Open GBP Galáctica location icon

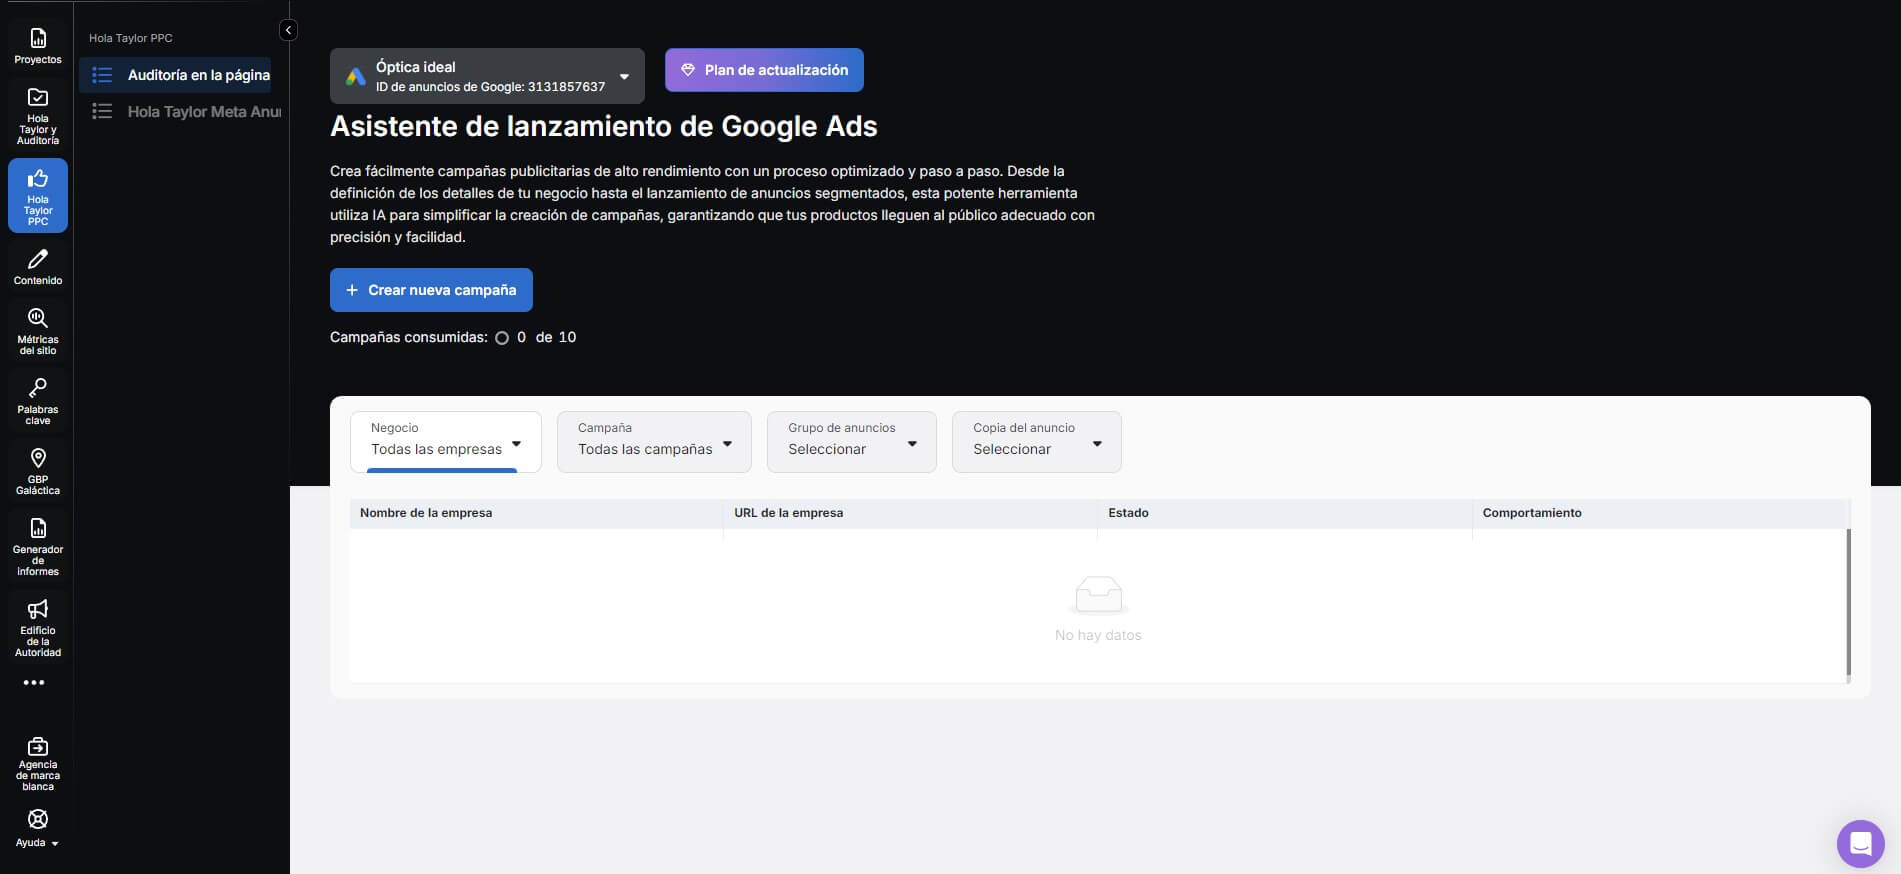point(38,470)
